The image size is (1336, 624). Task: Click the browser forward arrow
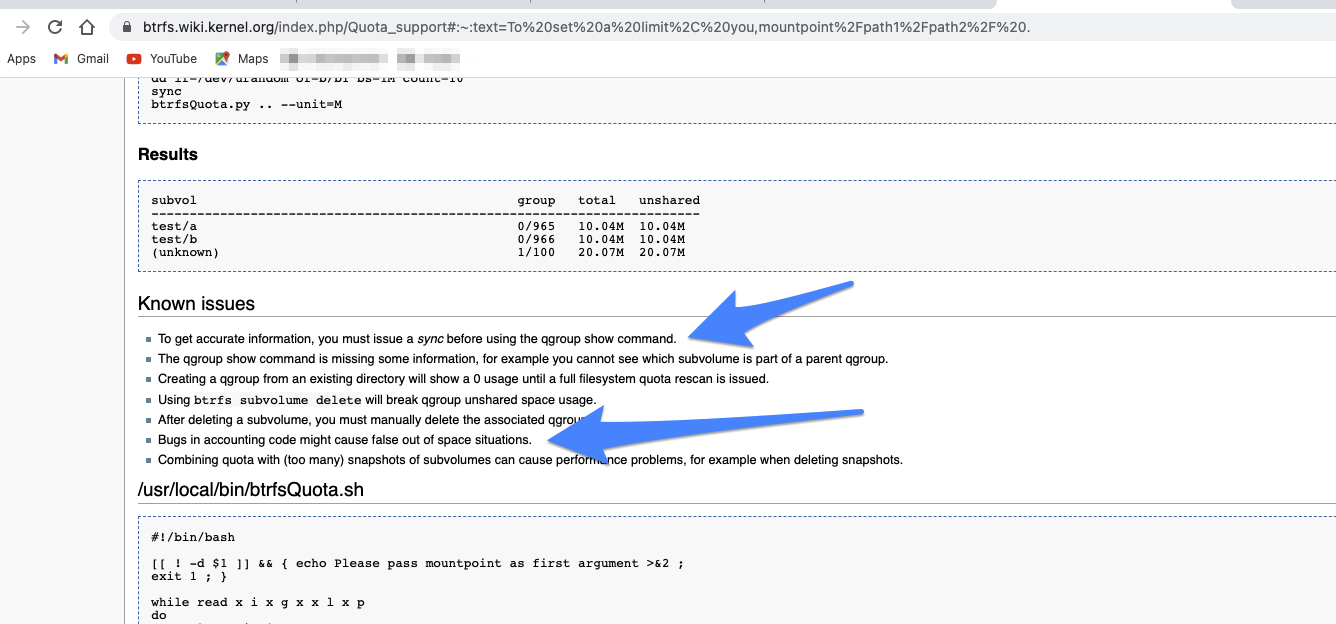(x=23, y=27)
